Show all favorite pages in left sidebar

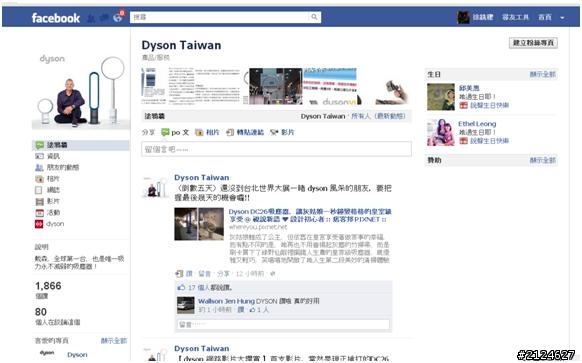(x=114, y=341)
